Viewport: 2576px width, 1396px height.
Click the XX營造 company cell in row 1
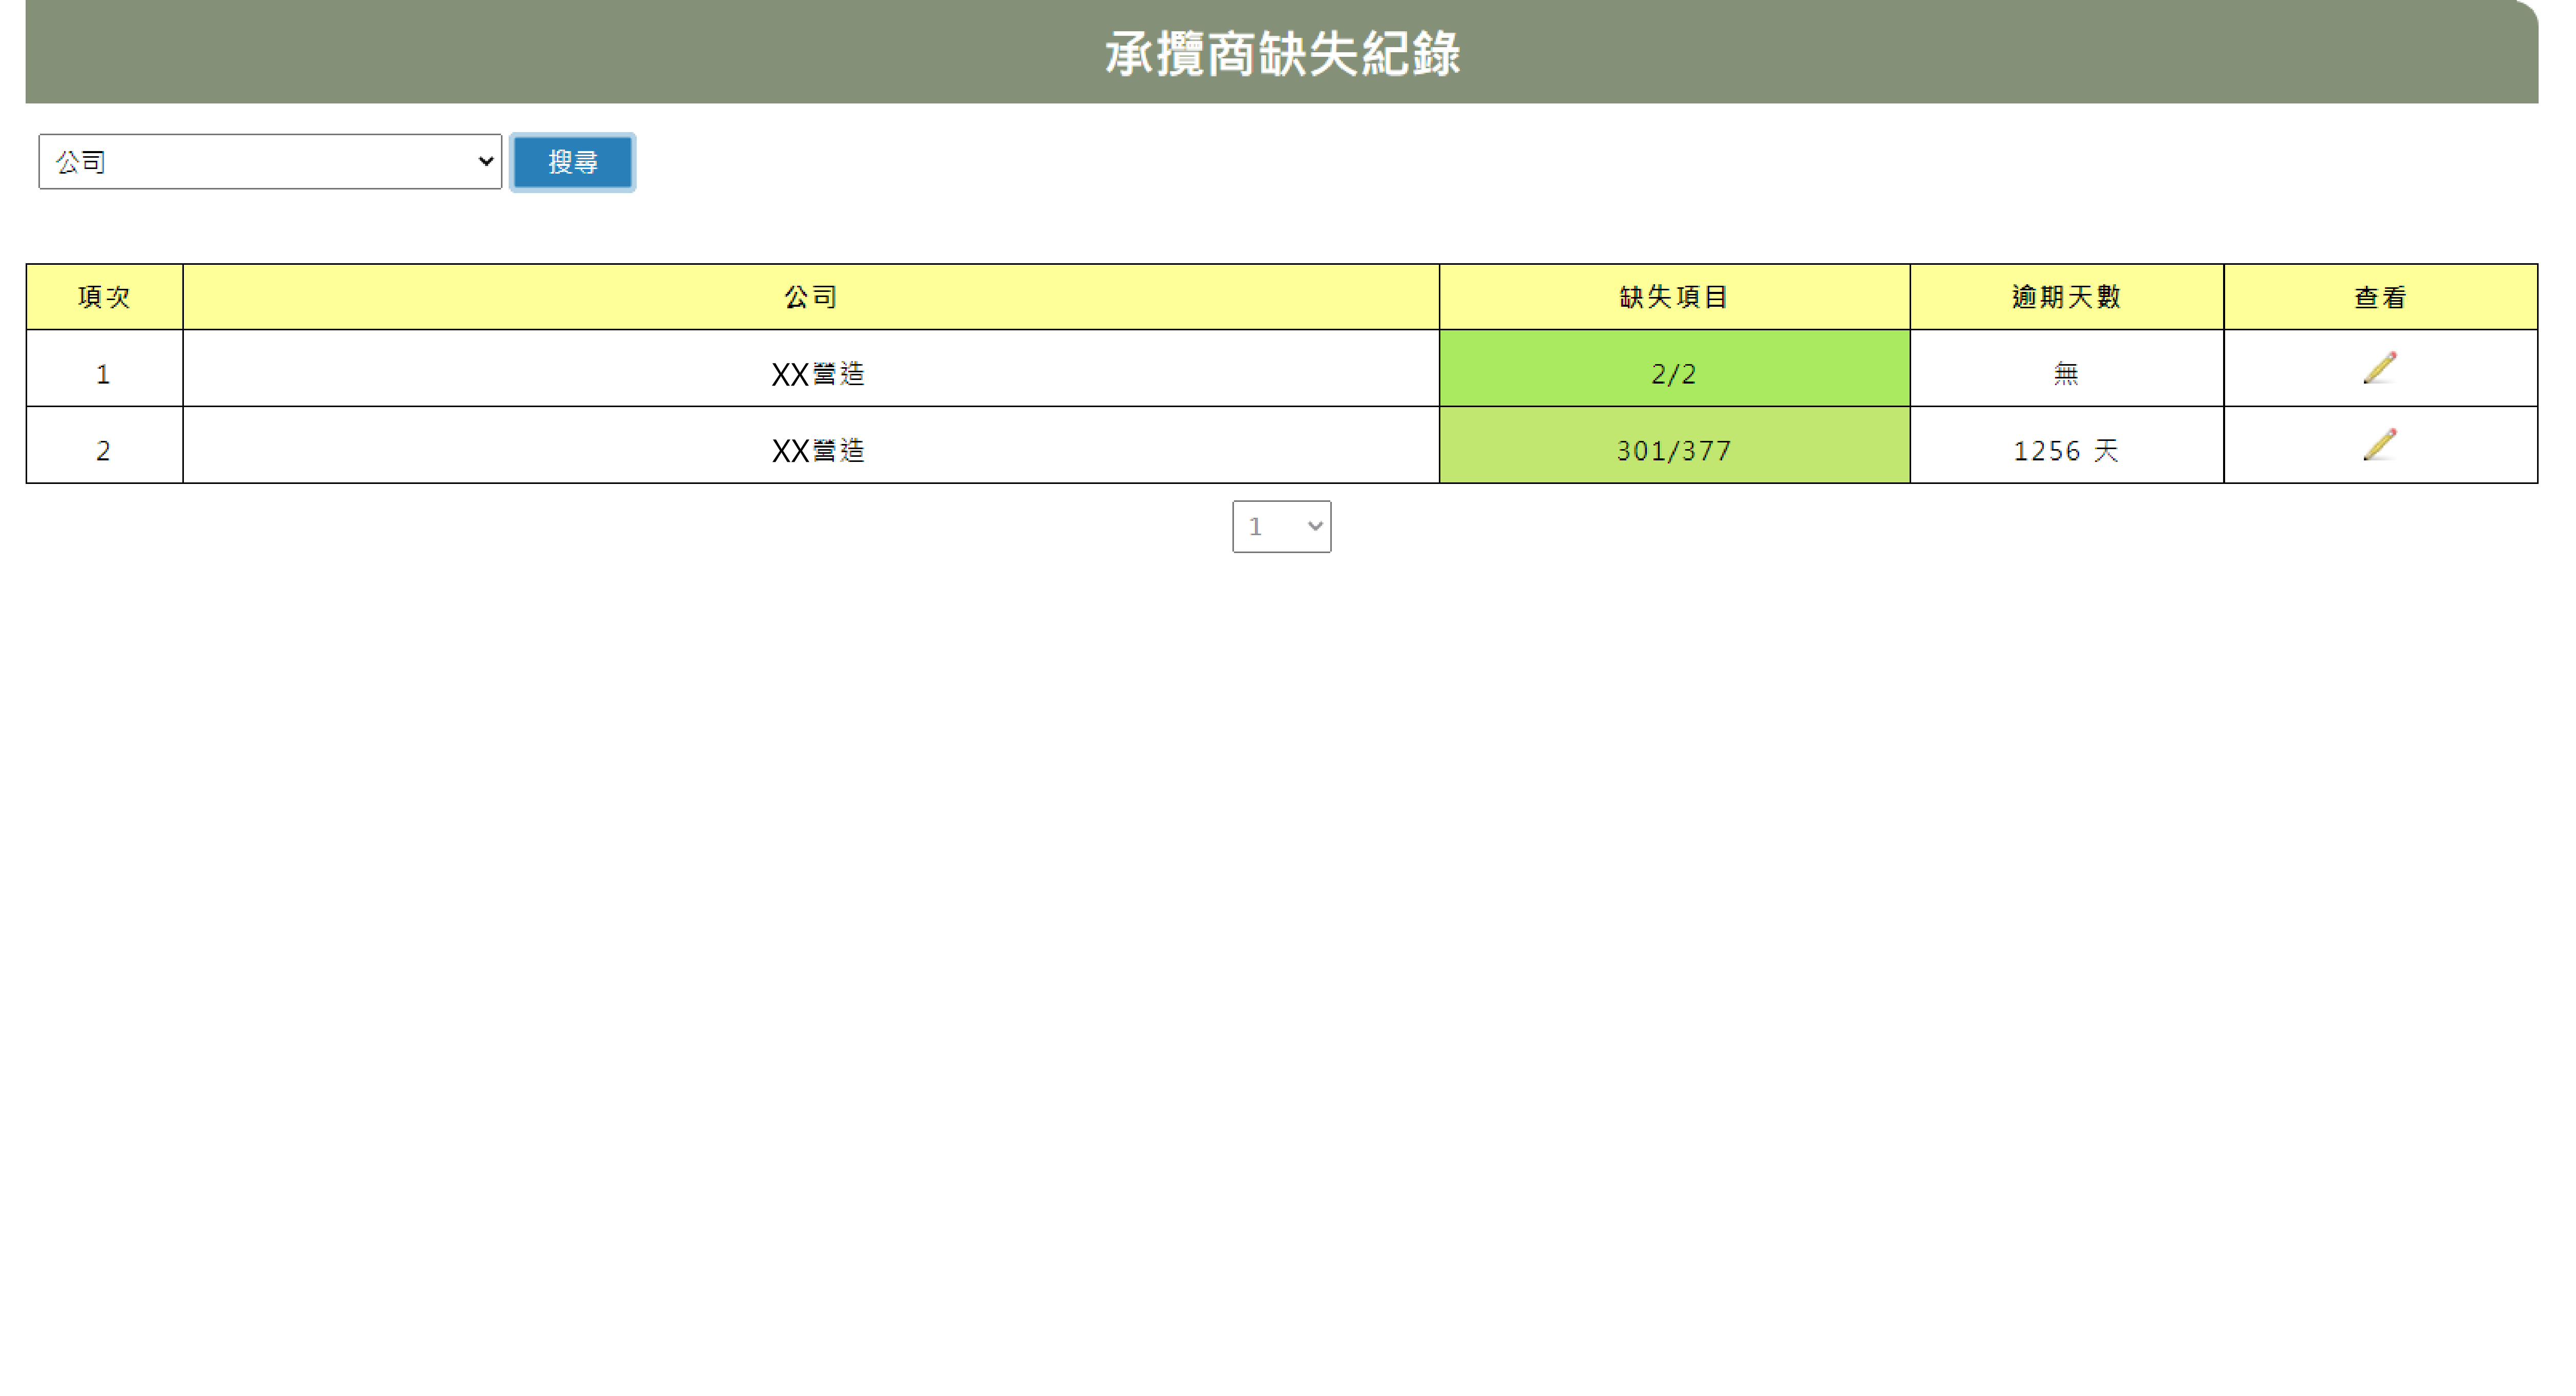(x=811, y=368)
